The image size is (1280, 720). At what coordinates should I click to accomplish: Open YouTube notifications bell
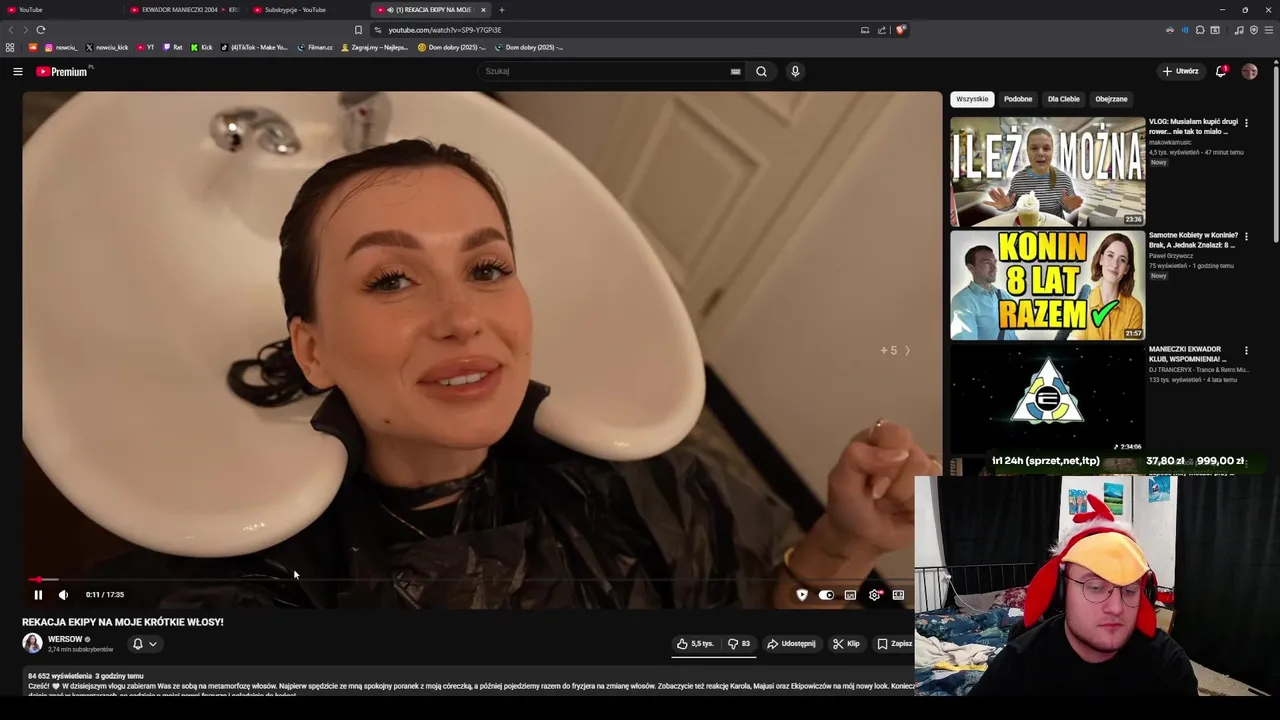(x=1221, y=71)
